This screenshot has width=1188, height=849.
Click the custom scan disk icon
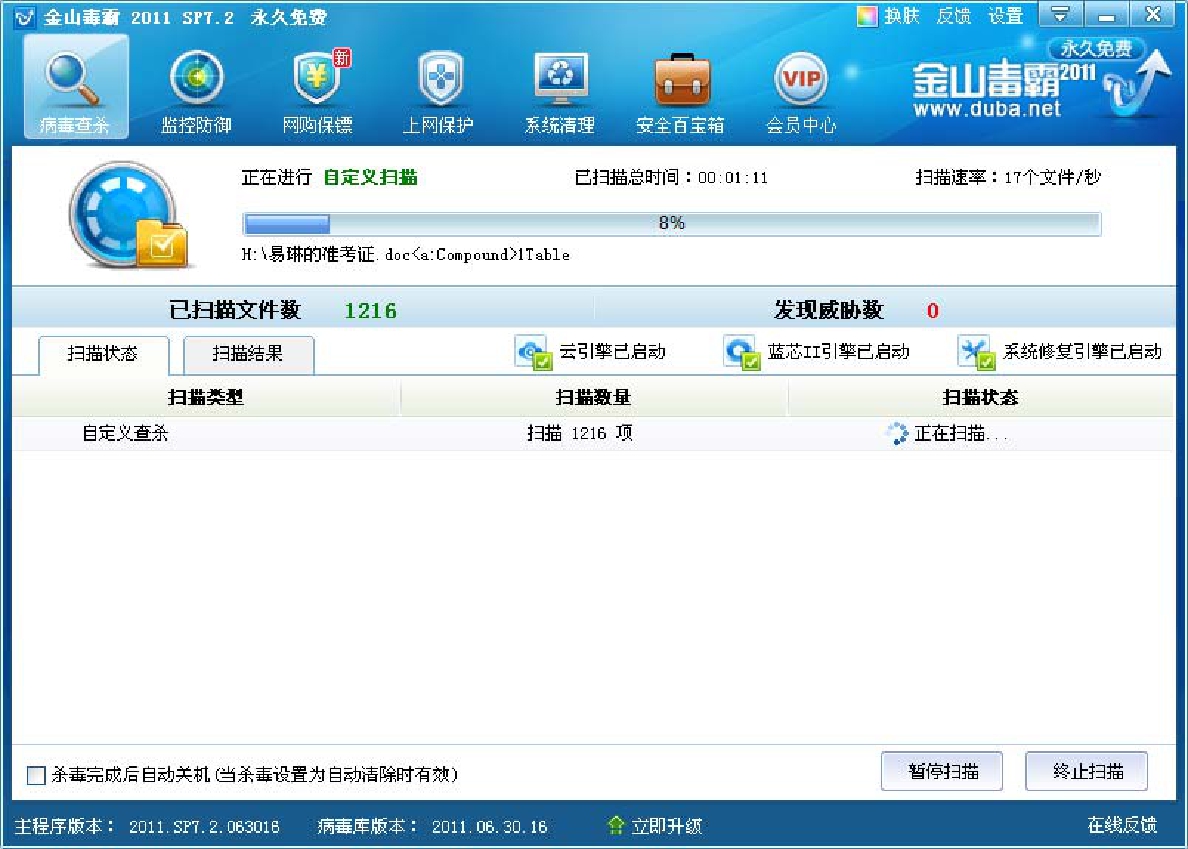click(x=128, y=215)
